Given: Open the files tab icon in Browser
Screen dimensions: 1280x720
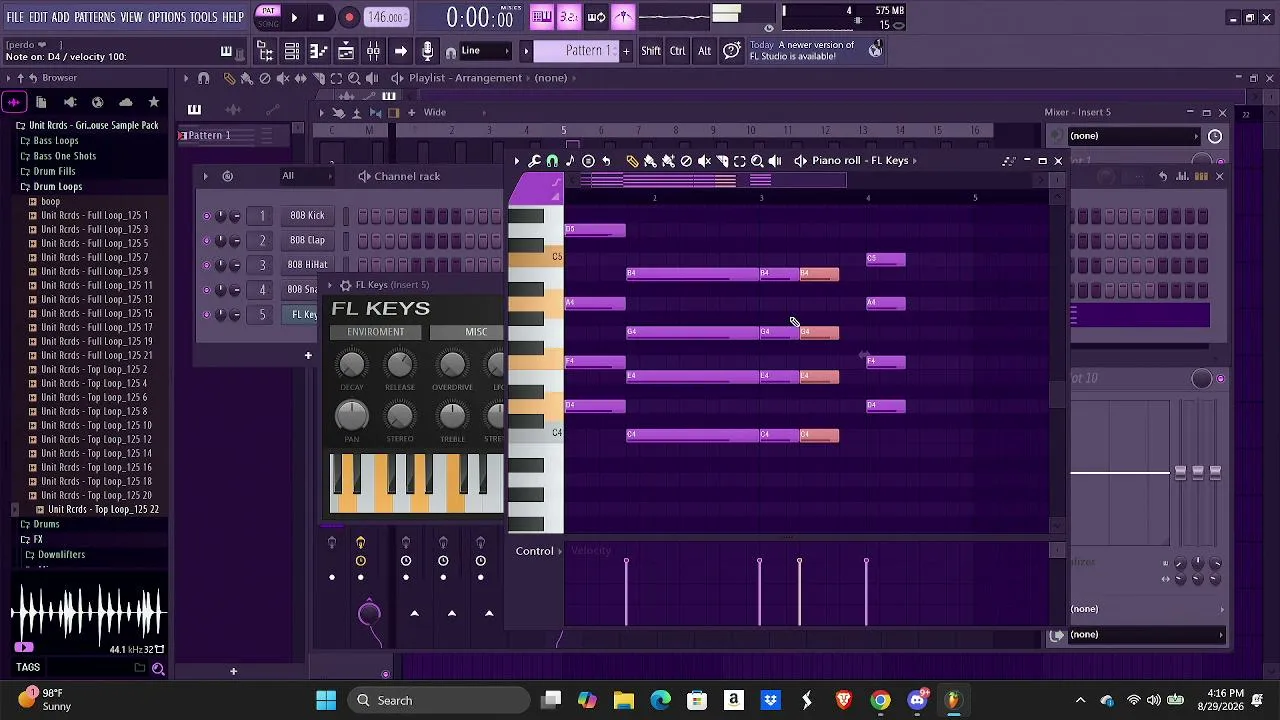Looking at the screenshot, I should [41, 102].
